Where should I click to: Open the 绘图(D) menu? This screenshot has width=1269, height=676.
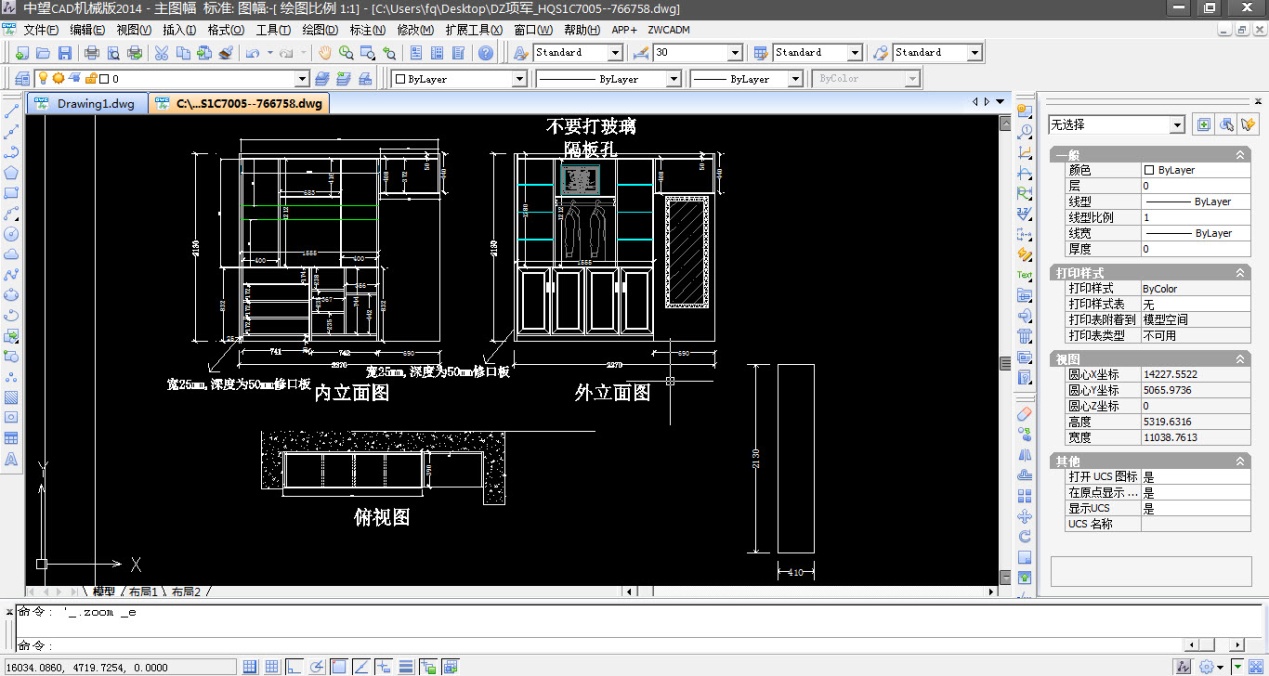click(319, 30)
